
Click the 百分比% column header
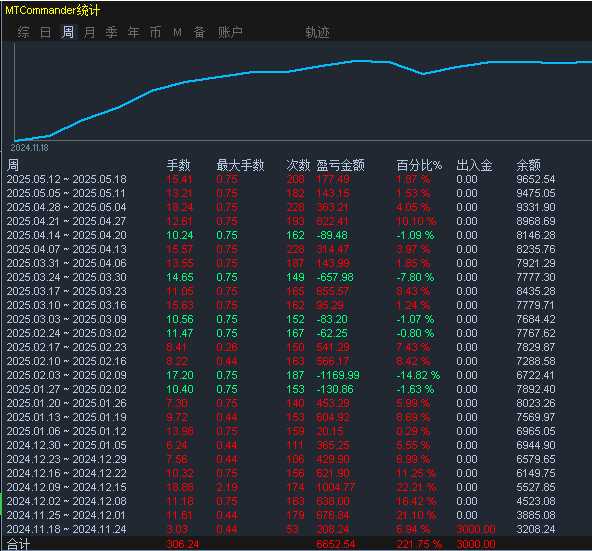419,165
